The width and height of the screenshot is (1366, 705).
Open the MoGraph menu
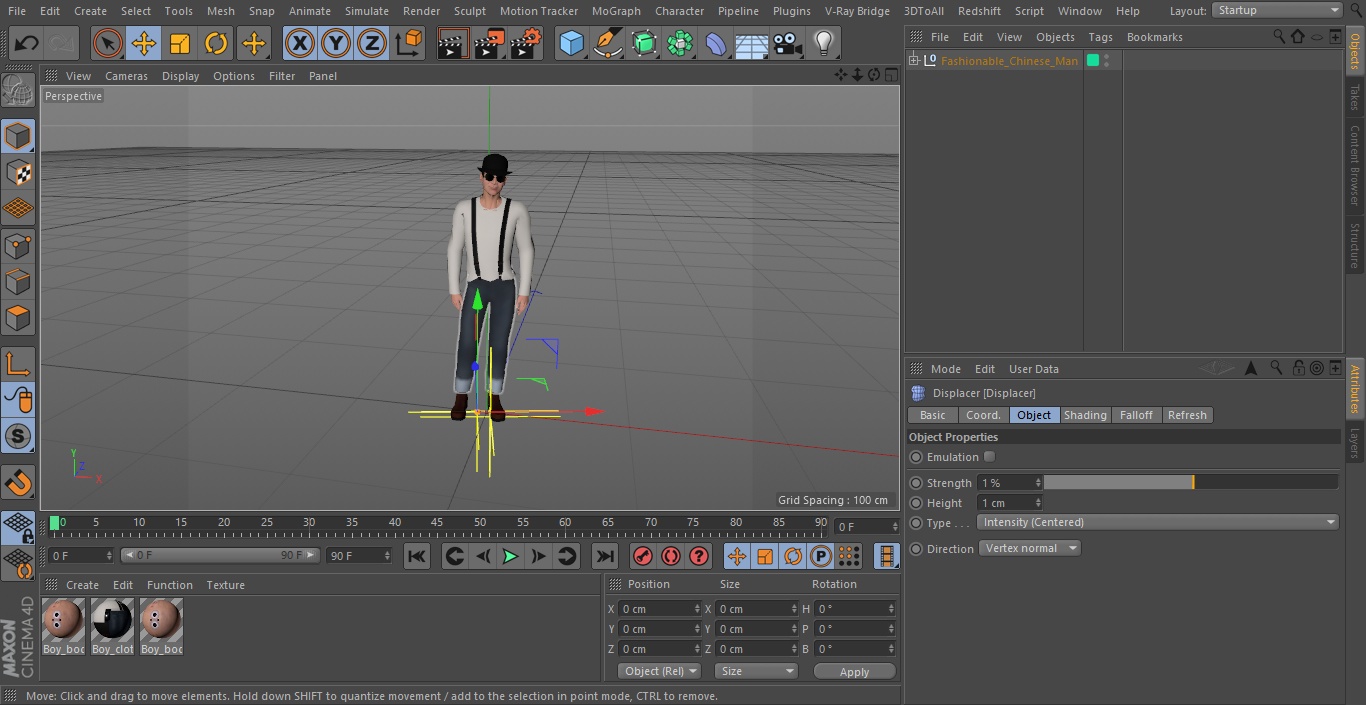click(616, 11)
